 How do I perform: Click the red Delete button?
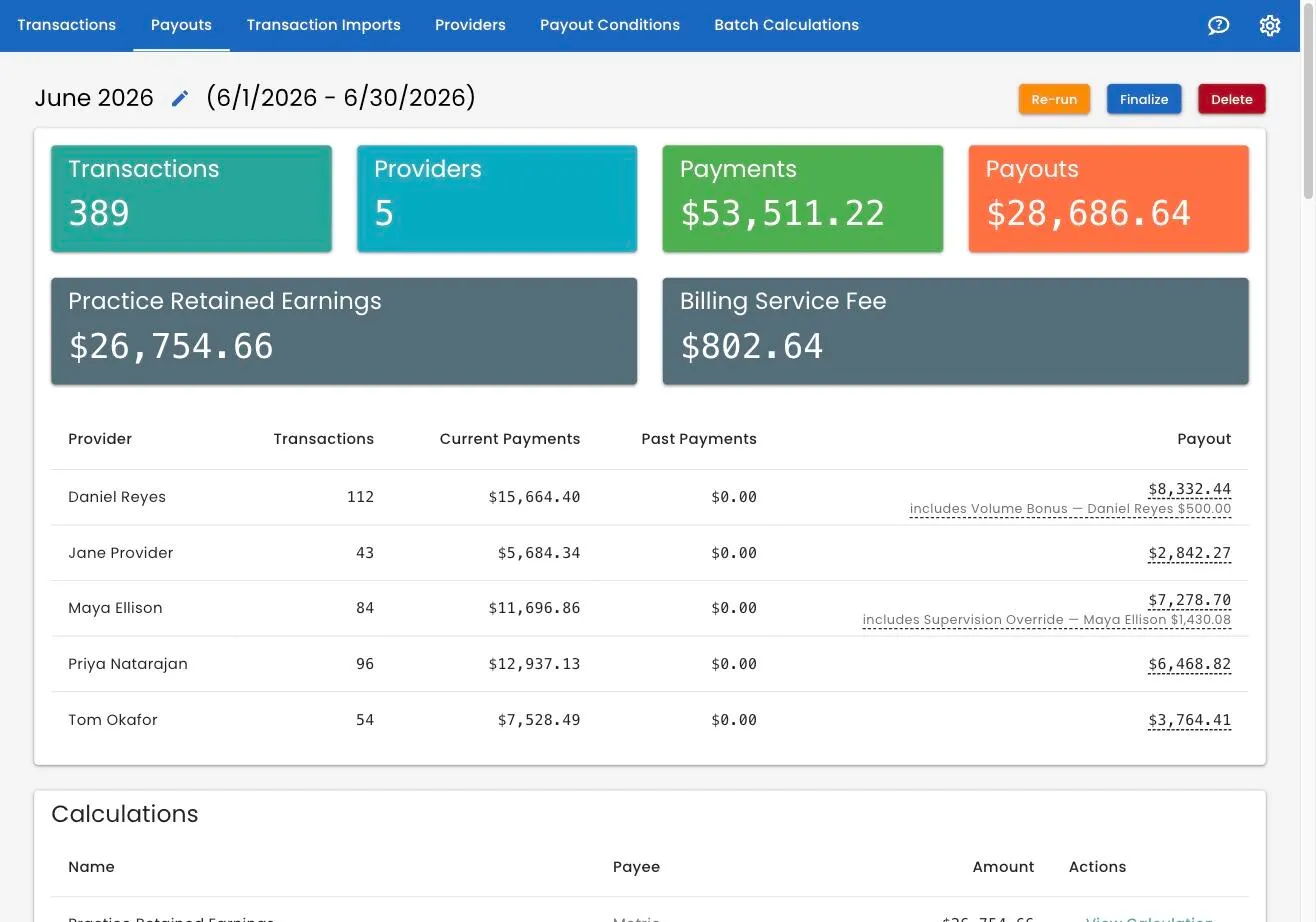click(1232, 99)
